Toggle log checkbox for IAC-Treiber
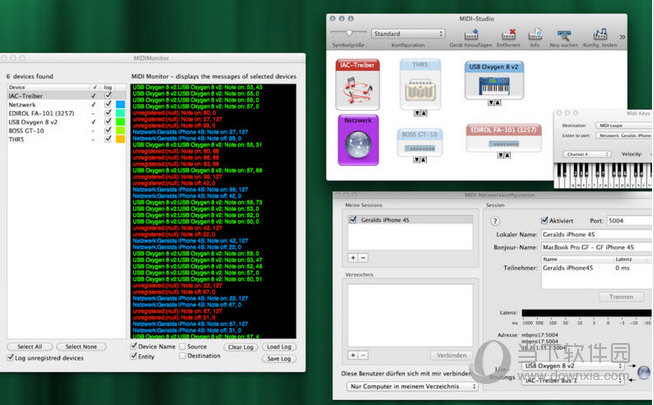 click(108, 96)
